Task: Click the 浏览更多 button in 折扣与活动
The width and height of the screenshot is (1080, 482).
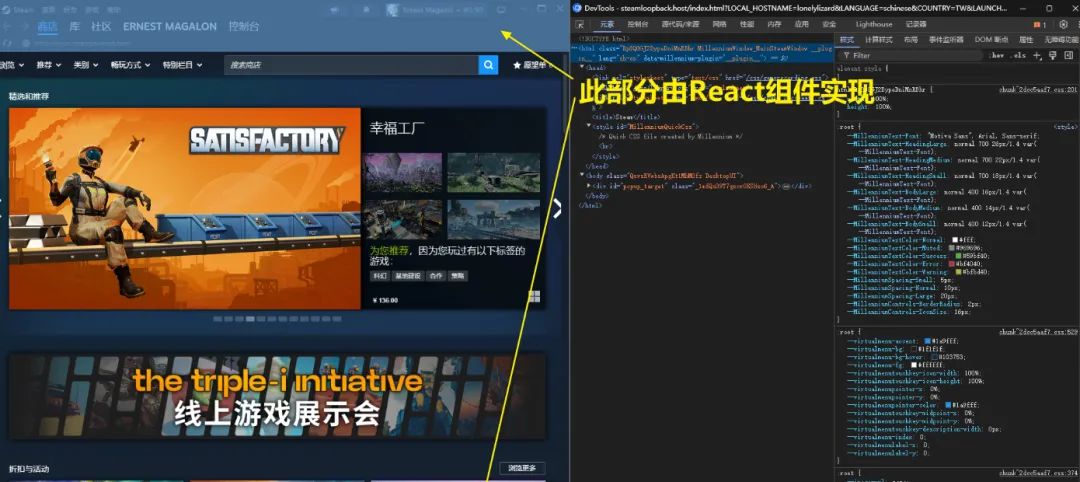Action: pos(522,468)
